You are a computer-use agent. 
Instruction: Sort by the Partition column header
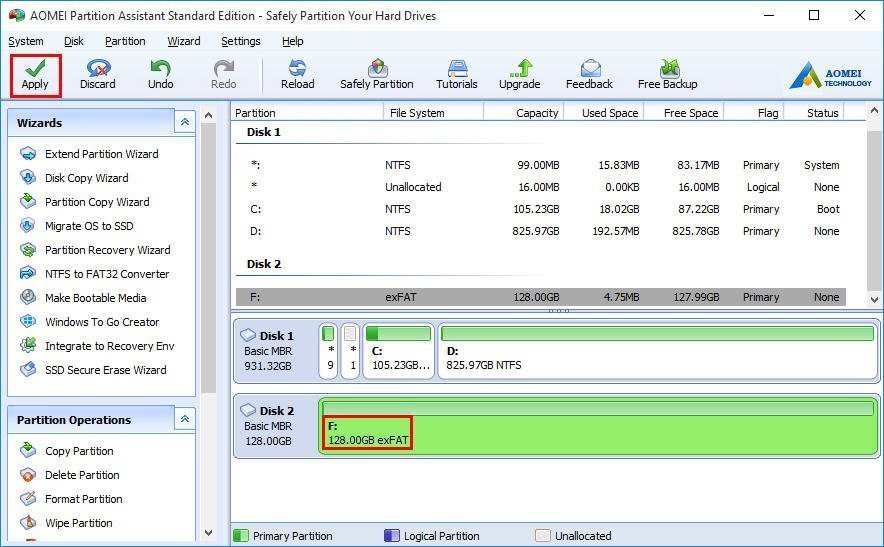(x=307, y=113)
